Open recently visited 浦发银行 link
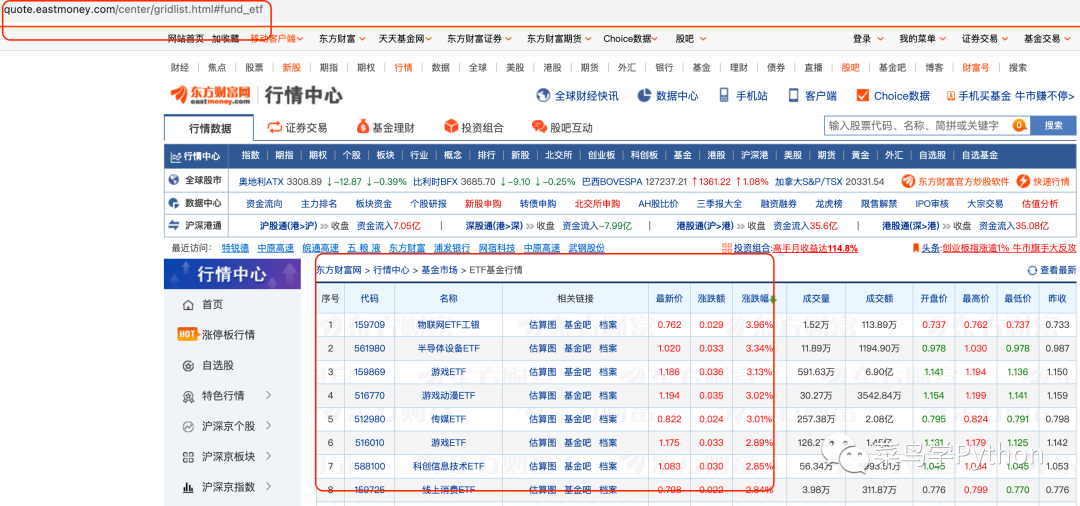The width and height of the screenshot is (1080, 506). (453, 248)
